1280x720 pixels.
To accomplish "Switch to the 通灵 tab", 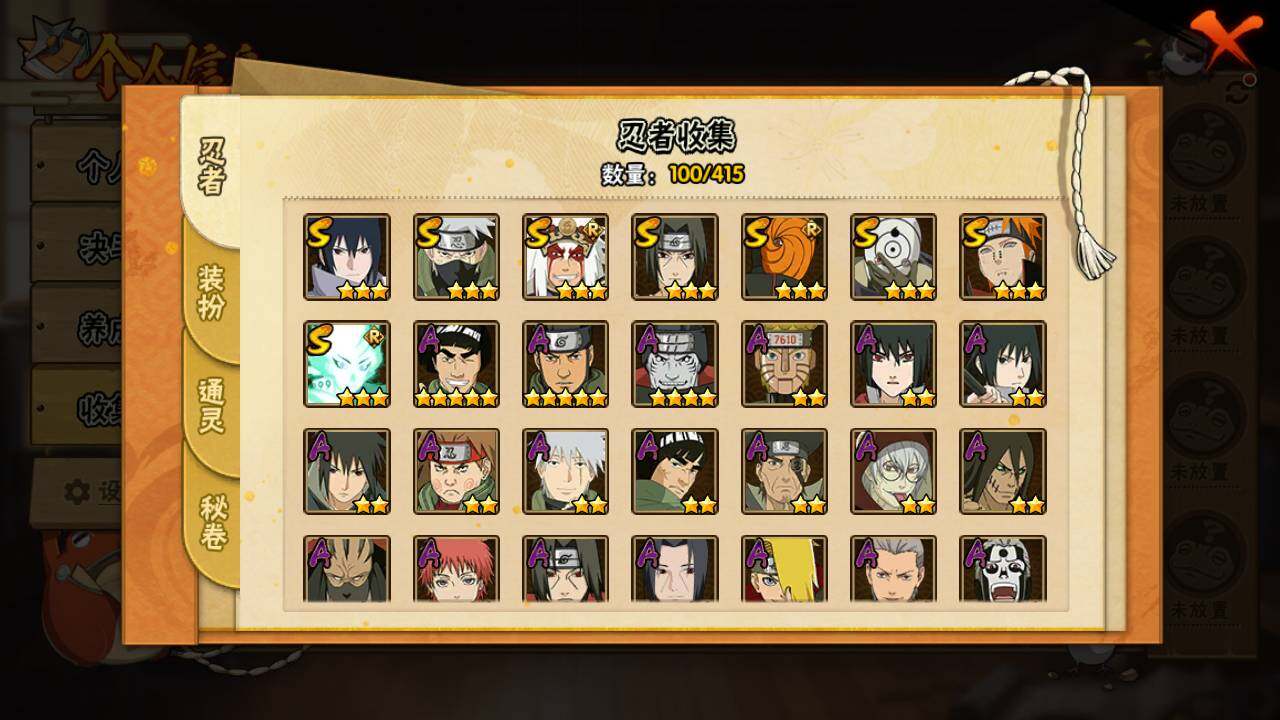I will pos(211,405).
